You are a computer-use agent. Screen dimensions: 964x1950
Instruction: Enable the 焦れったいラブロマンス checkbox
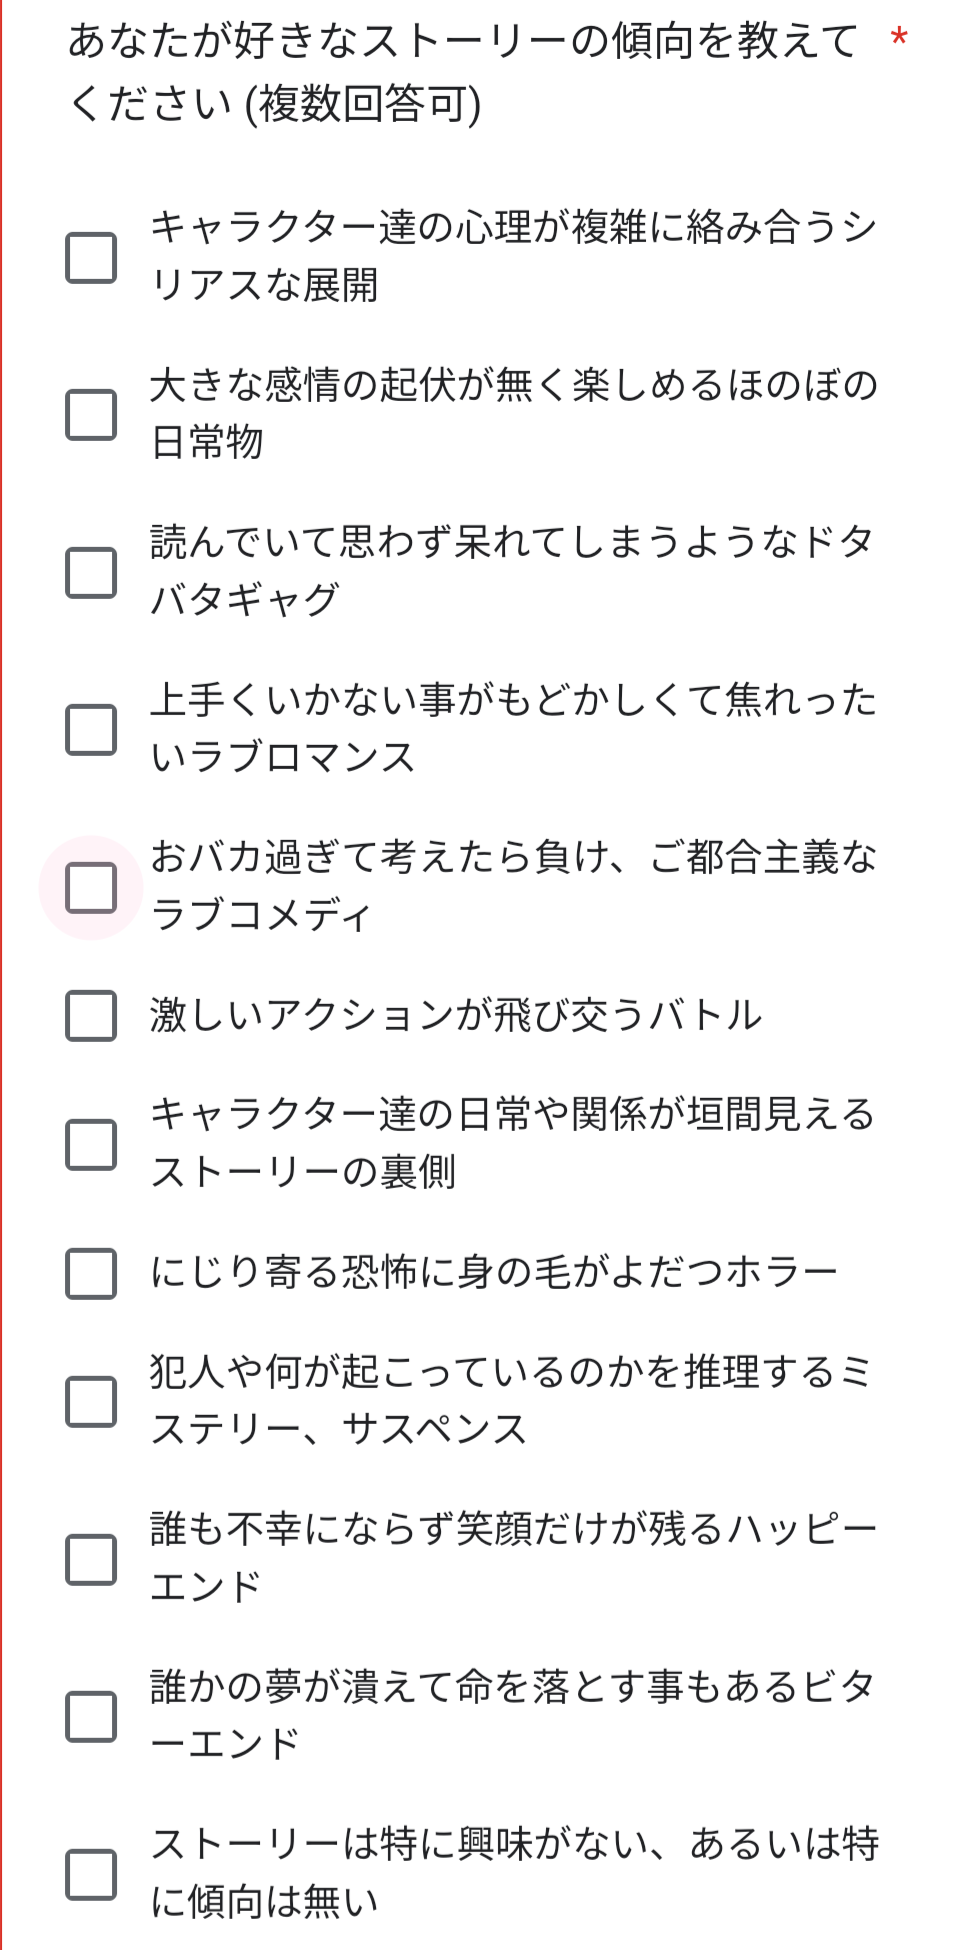[91, 730]
